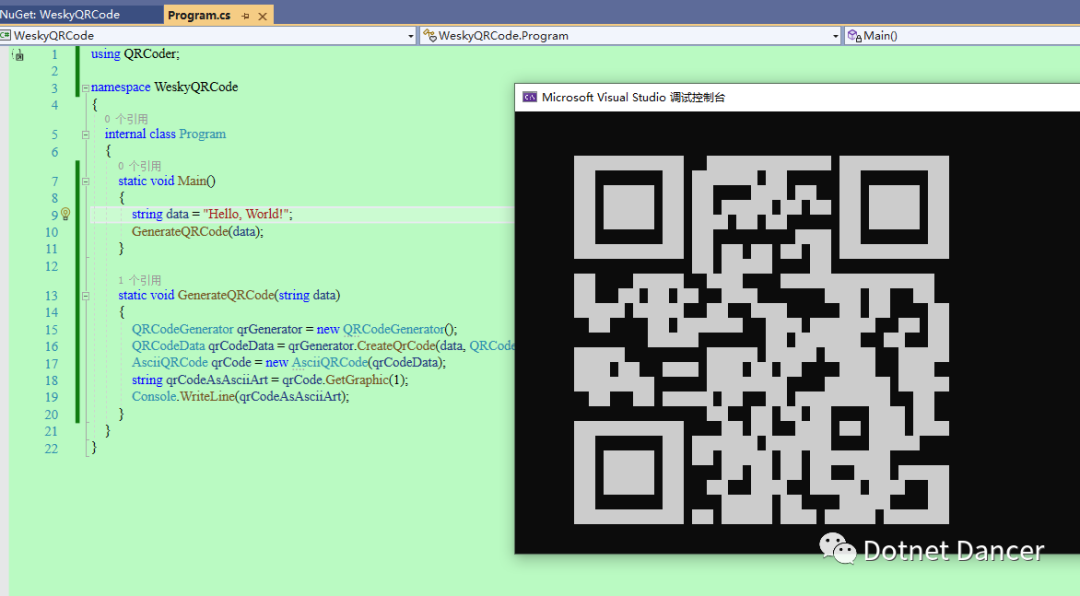Close the Program.cs tab

pyautogui.click(x=262, y=16)
